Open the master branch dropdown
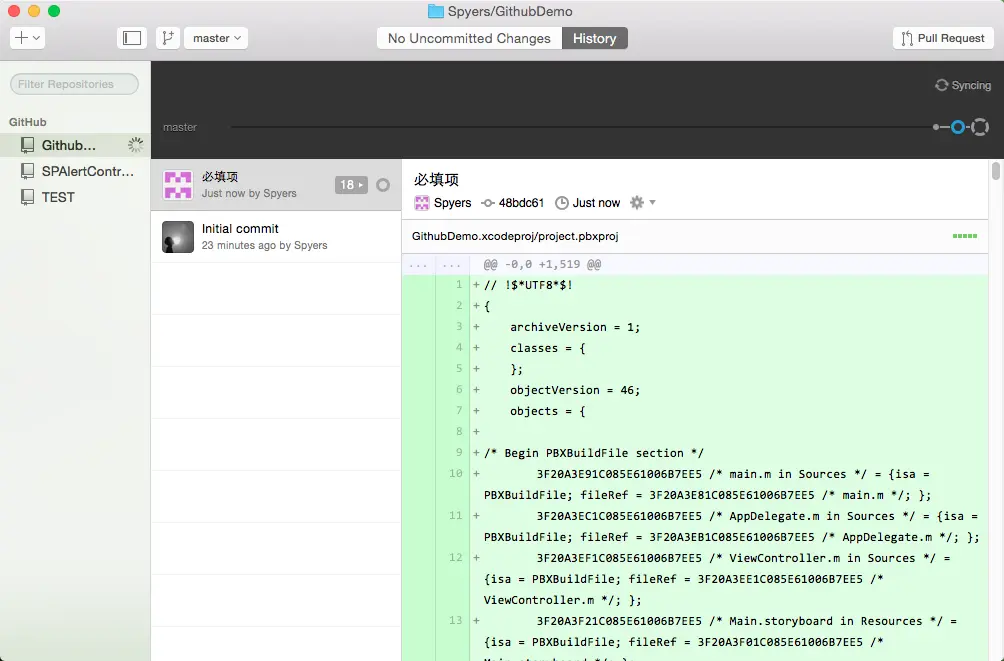Image resolution: width=1004 pixels, height=661 pixels. point(216,38)
